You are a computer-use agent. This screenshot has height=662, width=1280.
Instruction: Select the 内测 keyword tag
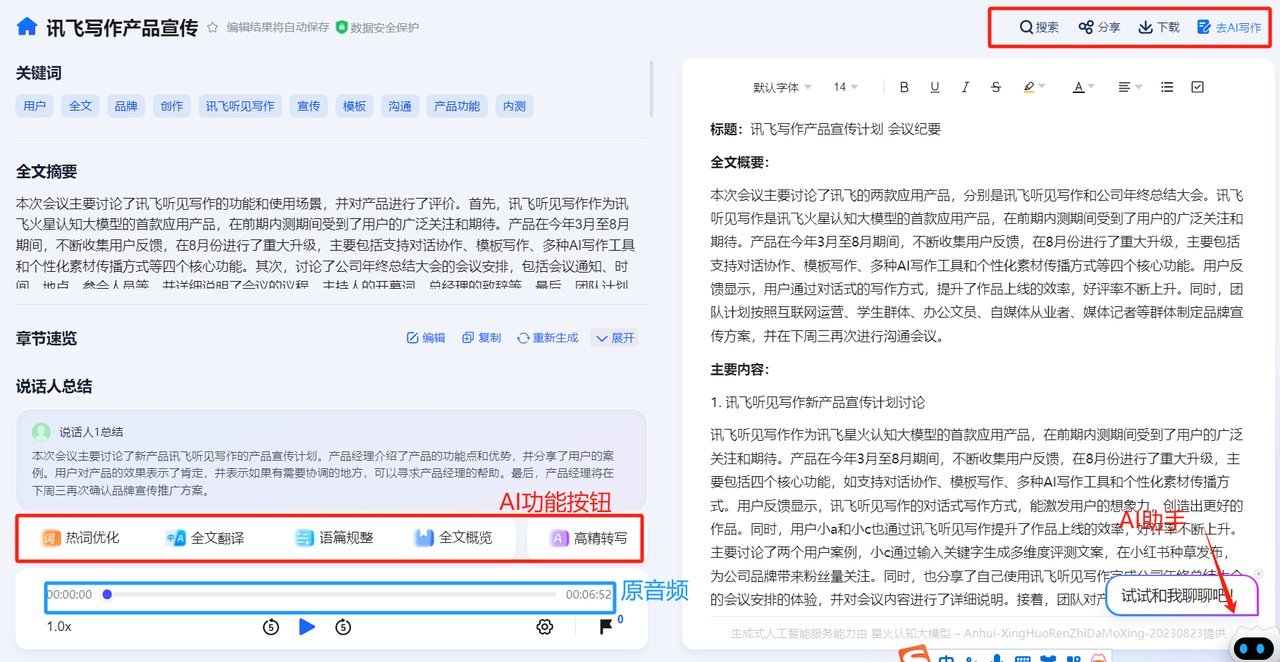click(x=514, y=106)
